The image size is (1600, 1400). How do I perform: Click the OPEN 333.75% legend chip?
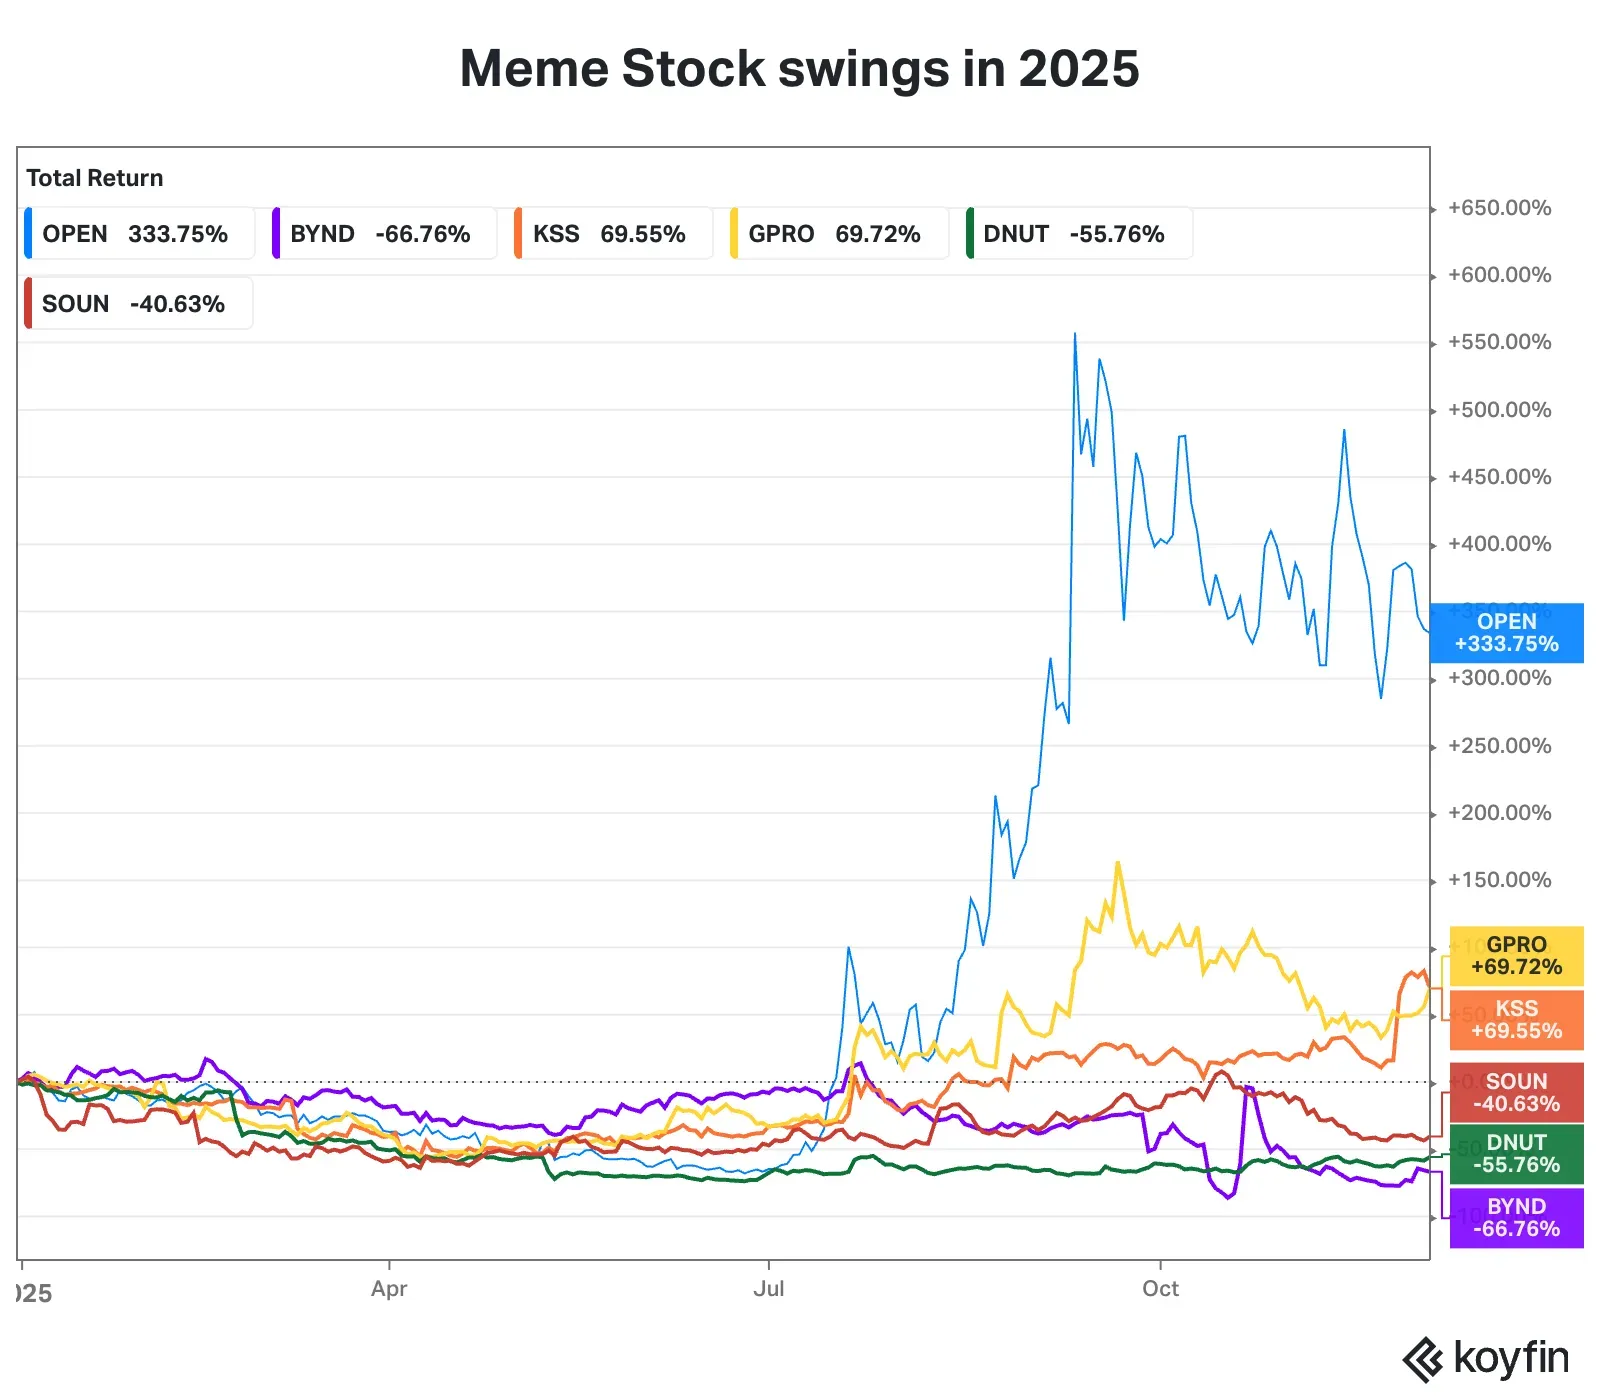pos(139,234)
